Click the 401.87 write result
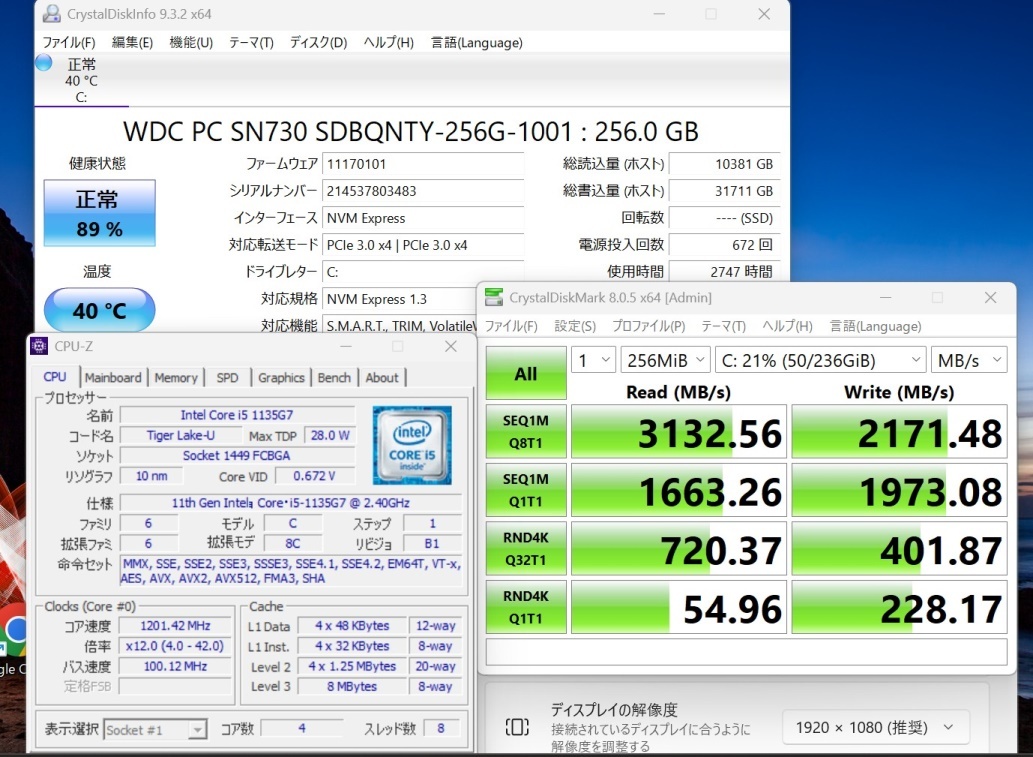 point(899,549)
